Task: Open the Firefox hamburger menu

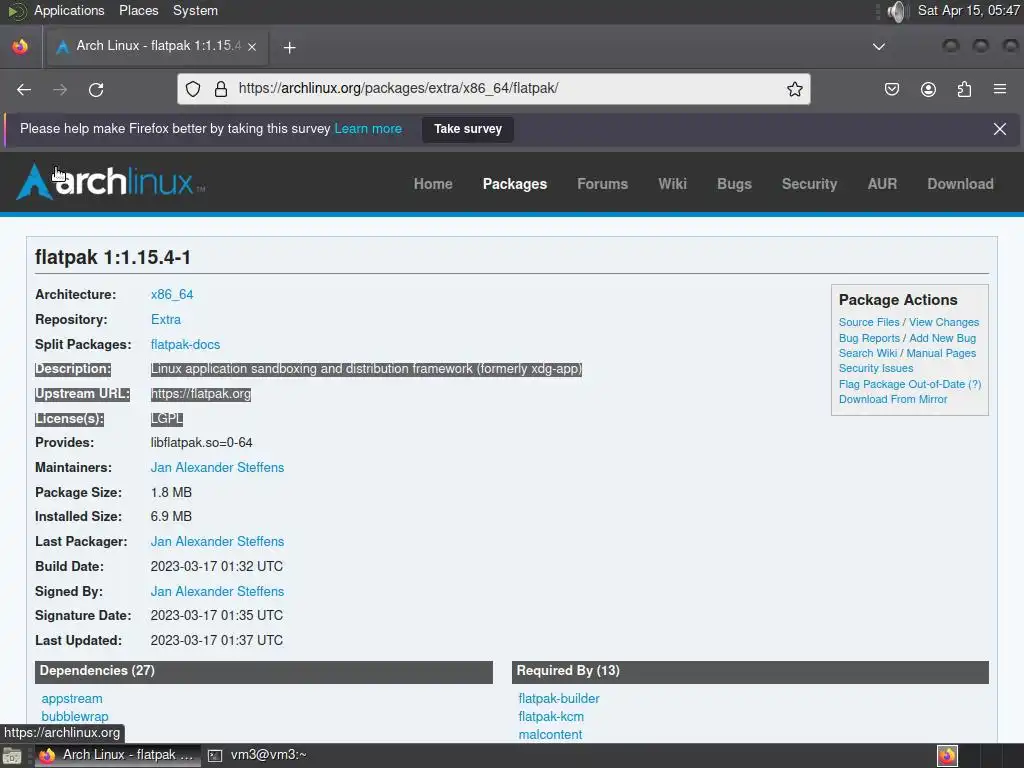Action: [x=1000, y=89]
